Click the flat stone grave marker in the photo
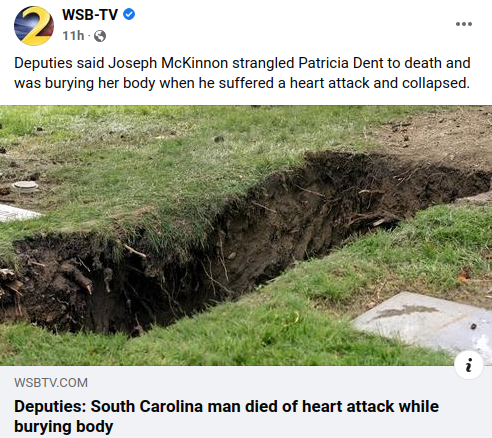 click(423, 323)
